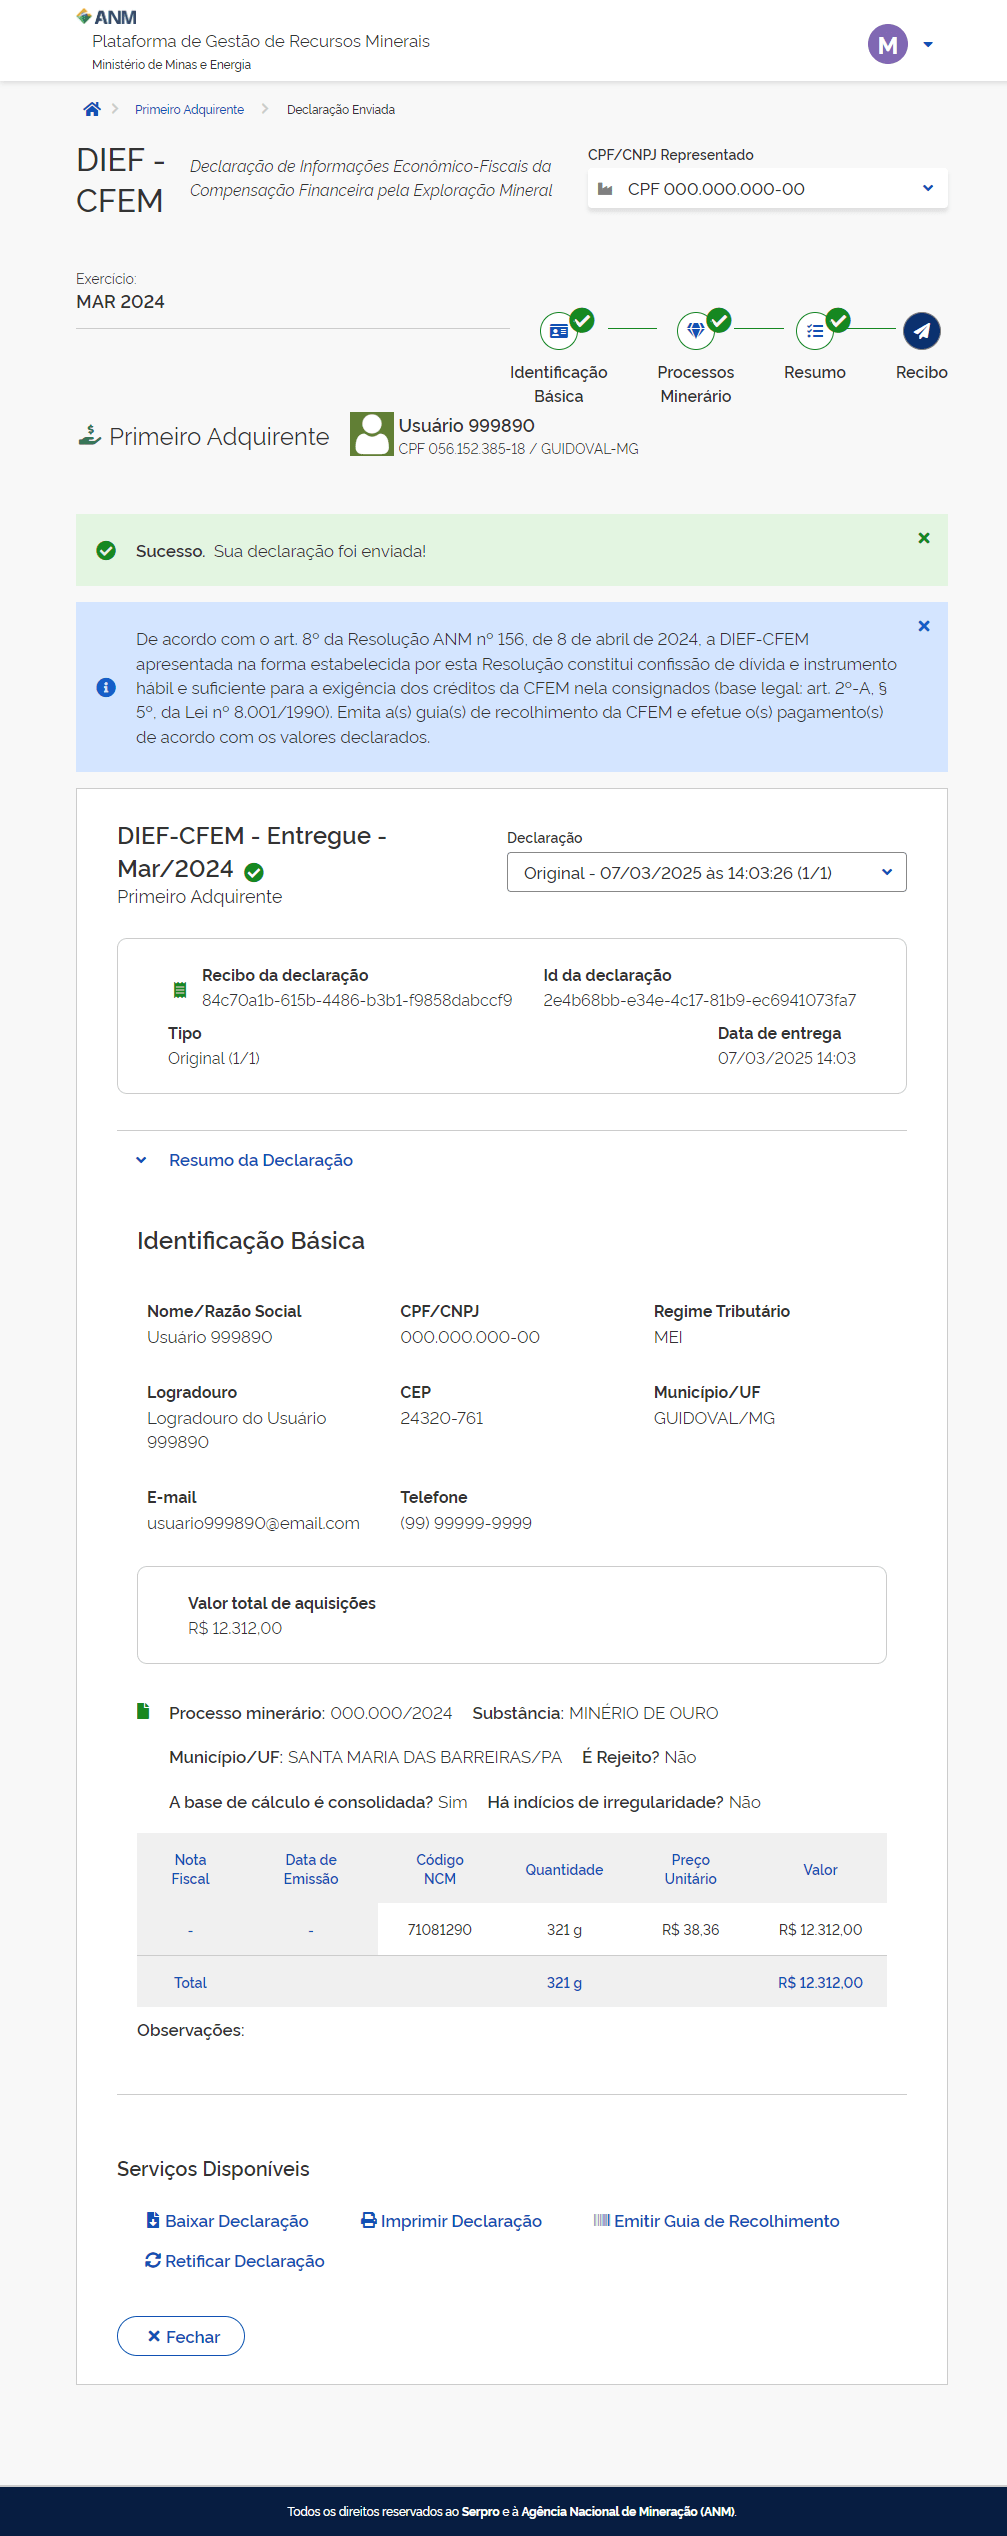Click Baixar Declaração link
This screenshot has width=1007, height=2536.
[x=227, y=2221]
